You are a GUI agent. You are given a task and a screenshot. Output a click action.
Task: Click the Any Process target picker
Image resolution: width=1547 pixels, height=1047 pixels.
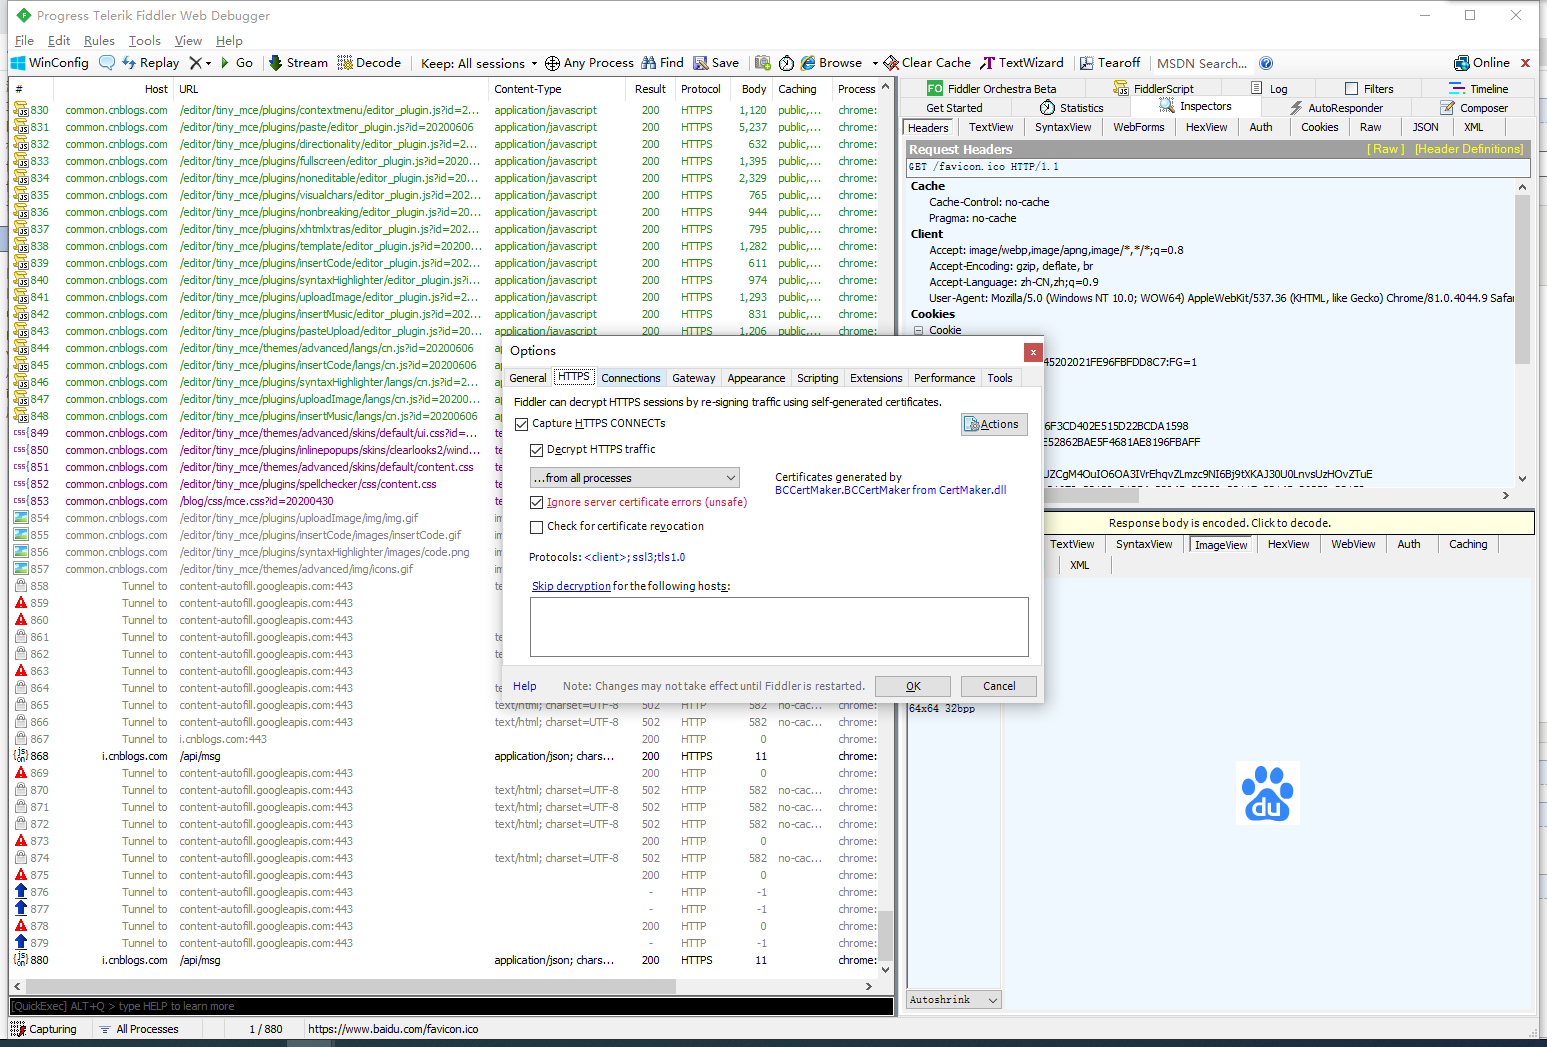tap(589, 63)
